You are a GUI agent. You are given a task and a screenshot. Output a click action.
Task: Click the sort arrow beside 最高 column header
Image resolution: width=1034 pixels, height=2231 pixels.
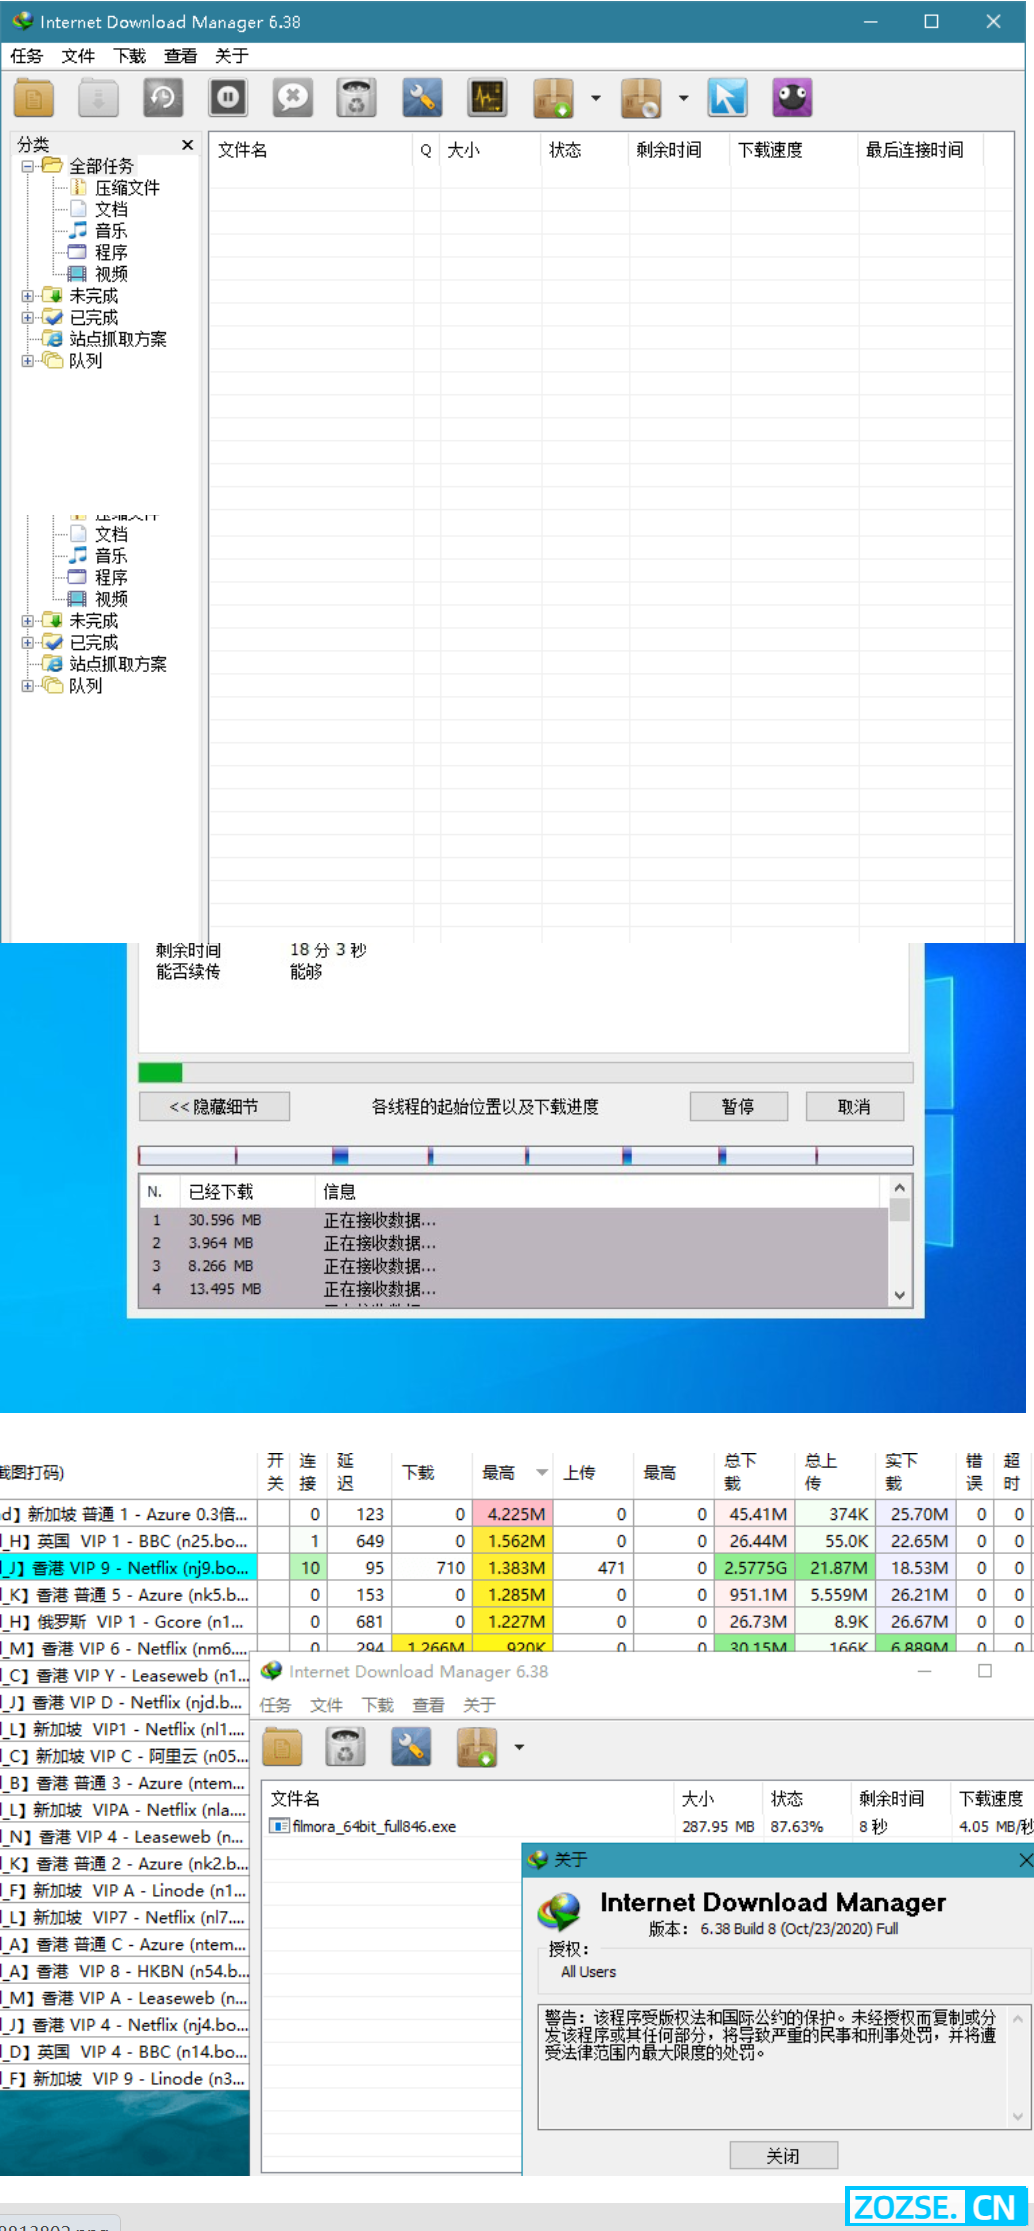542,1472
